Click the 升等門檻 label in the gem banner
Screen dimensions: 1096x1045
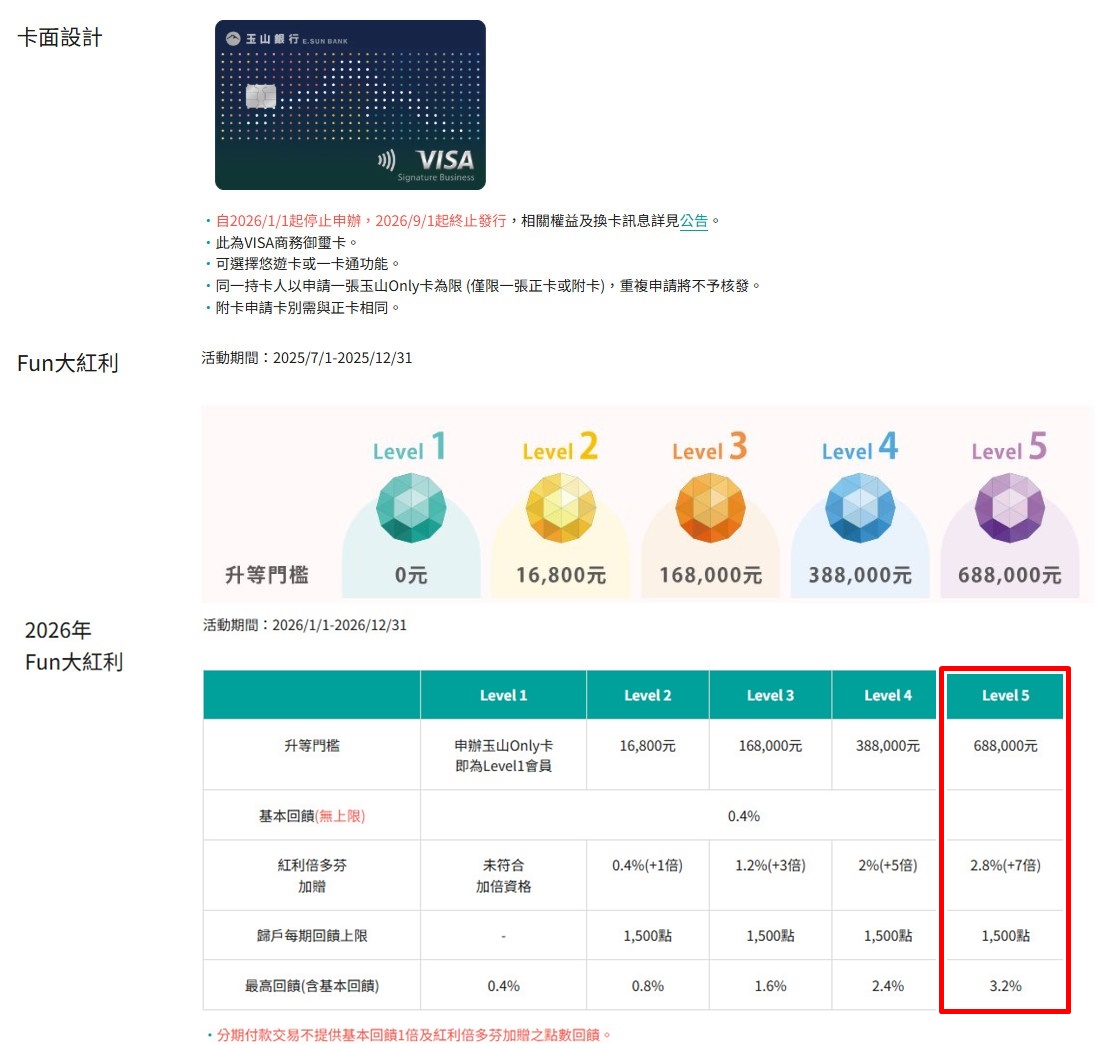(x=266, y=575)
